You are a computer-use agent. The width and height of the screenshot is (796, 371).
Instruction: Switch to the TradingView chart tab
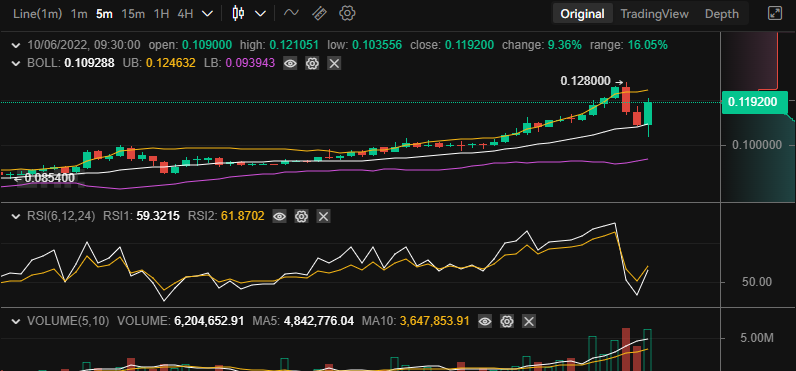coord(654,14)
